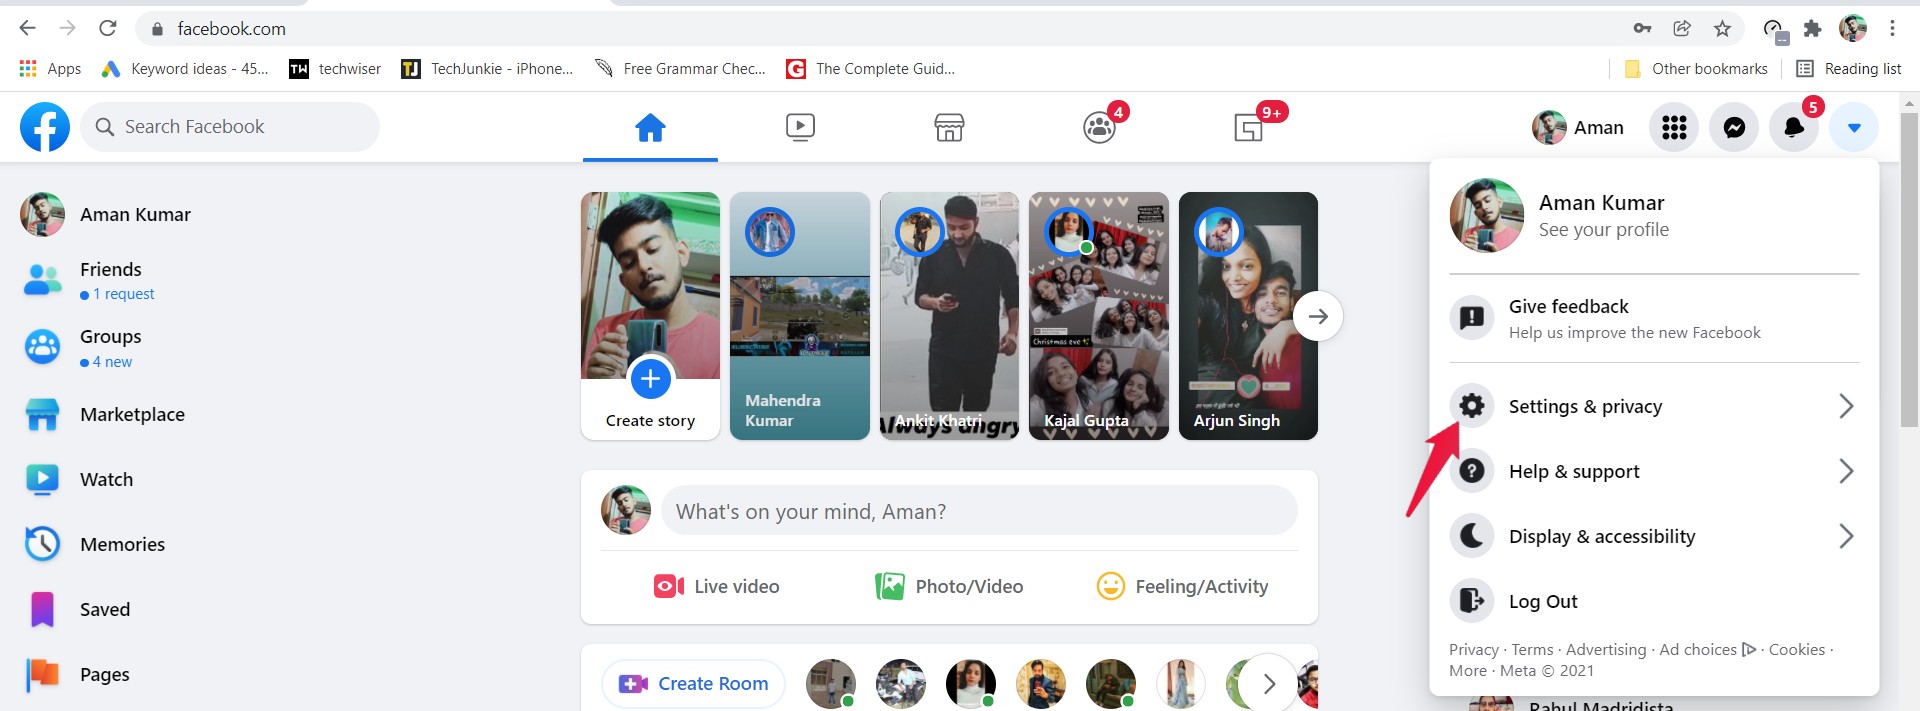Click the Help & support question icon
The height and width of the screenshot is (711, 1920).
pos(1472,471)
